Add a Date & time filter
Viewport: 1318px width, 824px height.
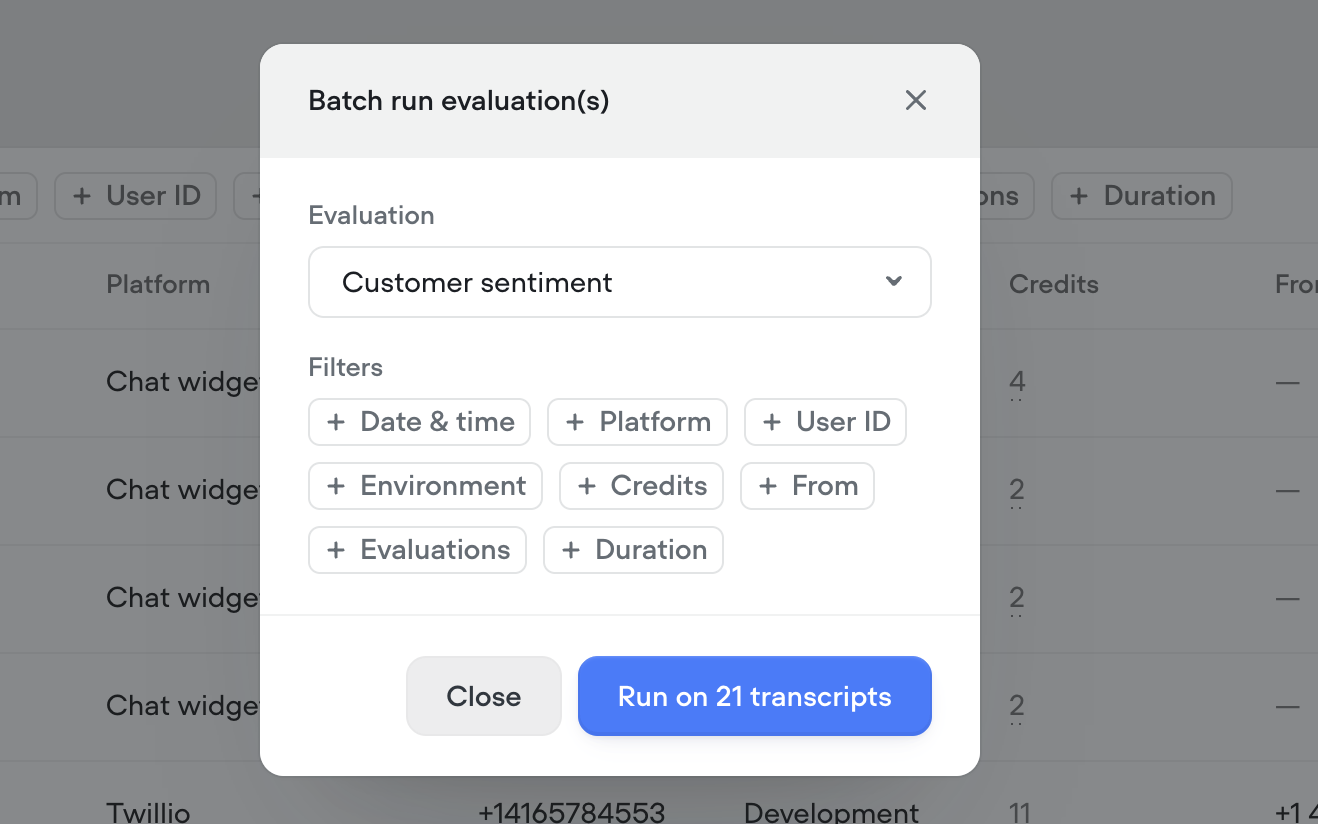coord(419,421)
